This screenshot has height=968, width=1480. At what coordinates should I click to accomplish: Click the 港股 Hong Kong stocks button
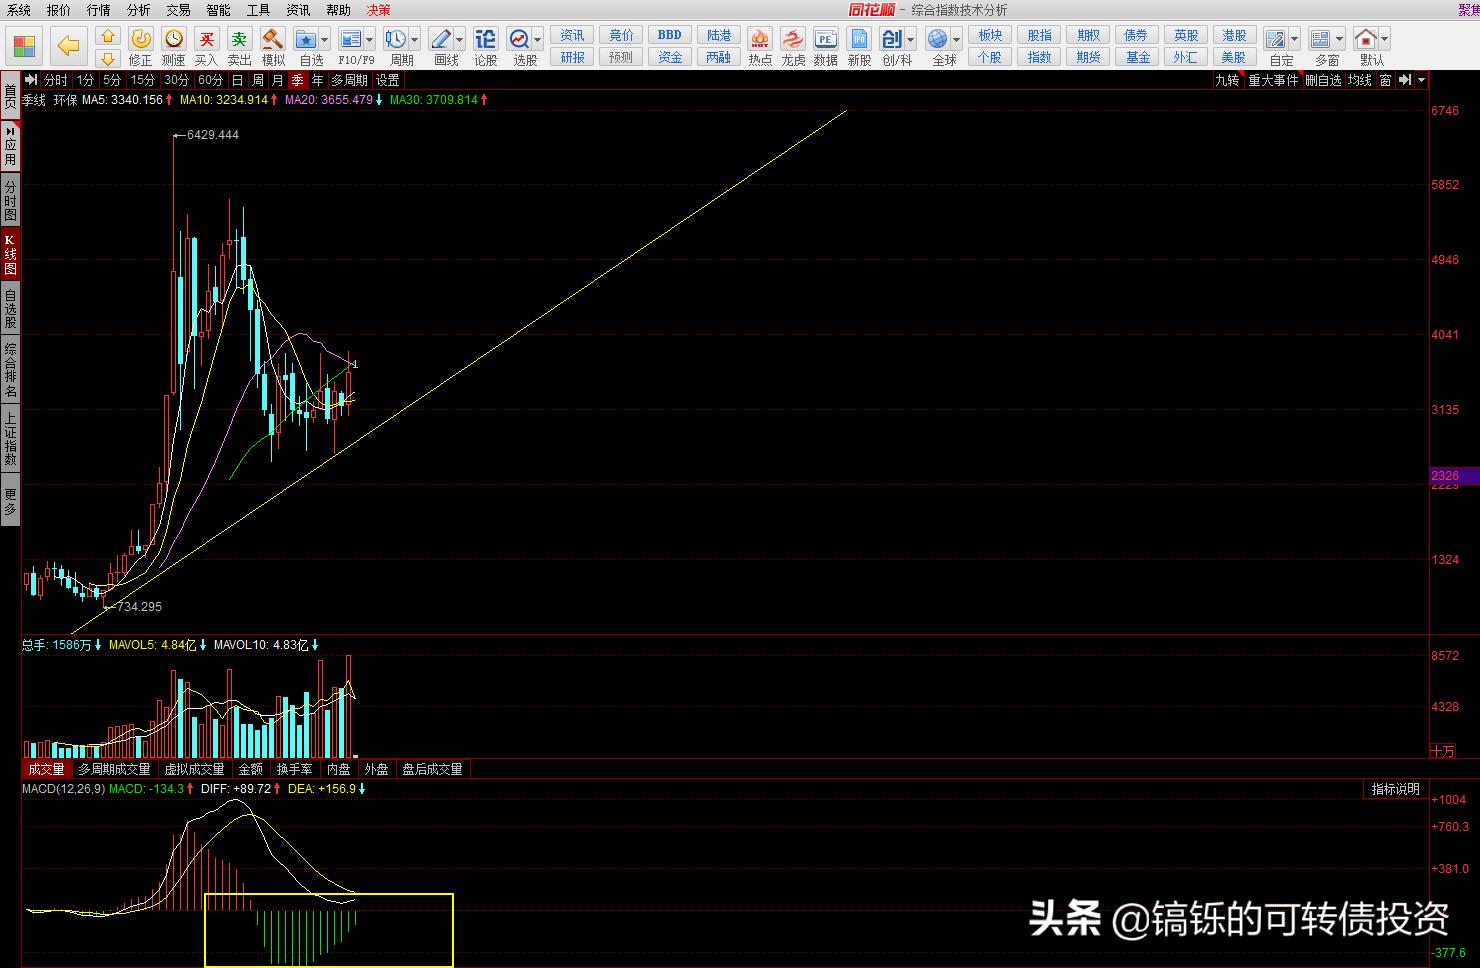(1234, 35)
